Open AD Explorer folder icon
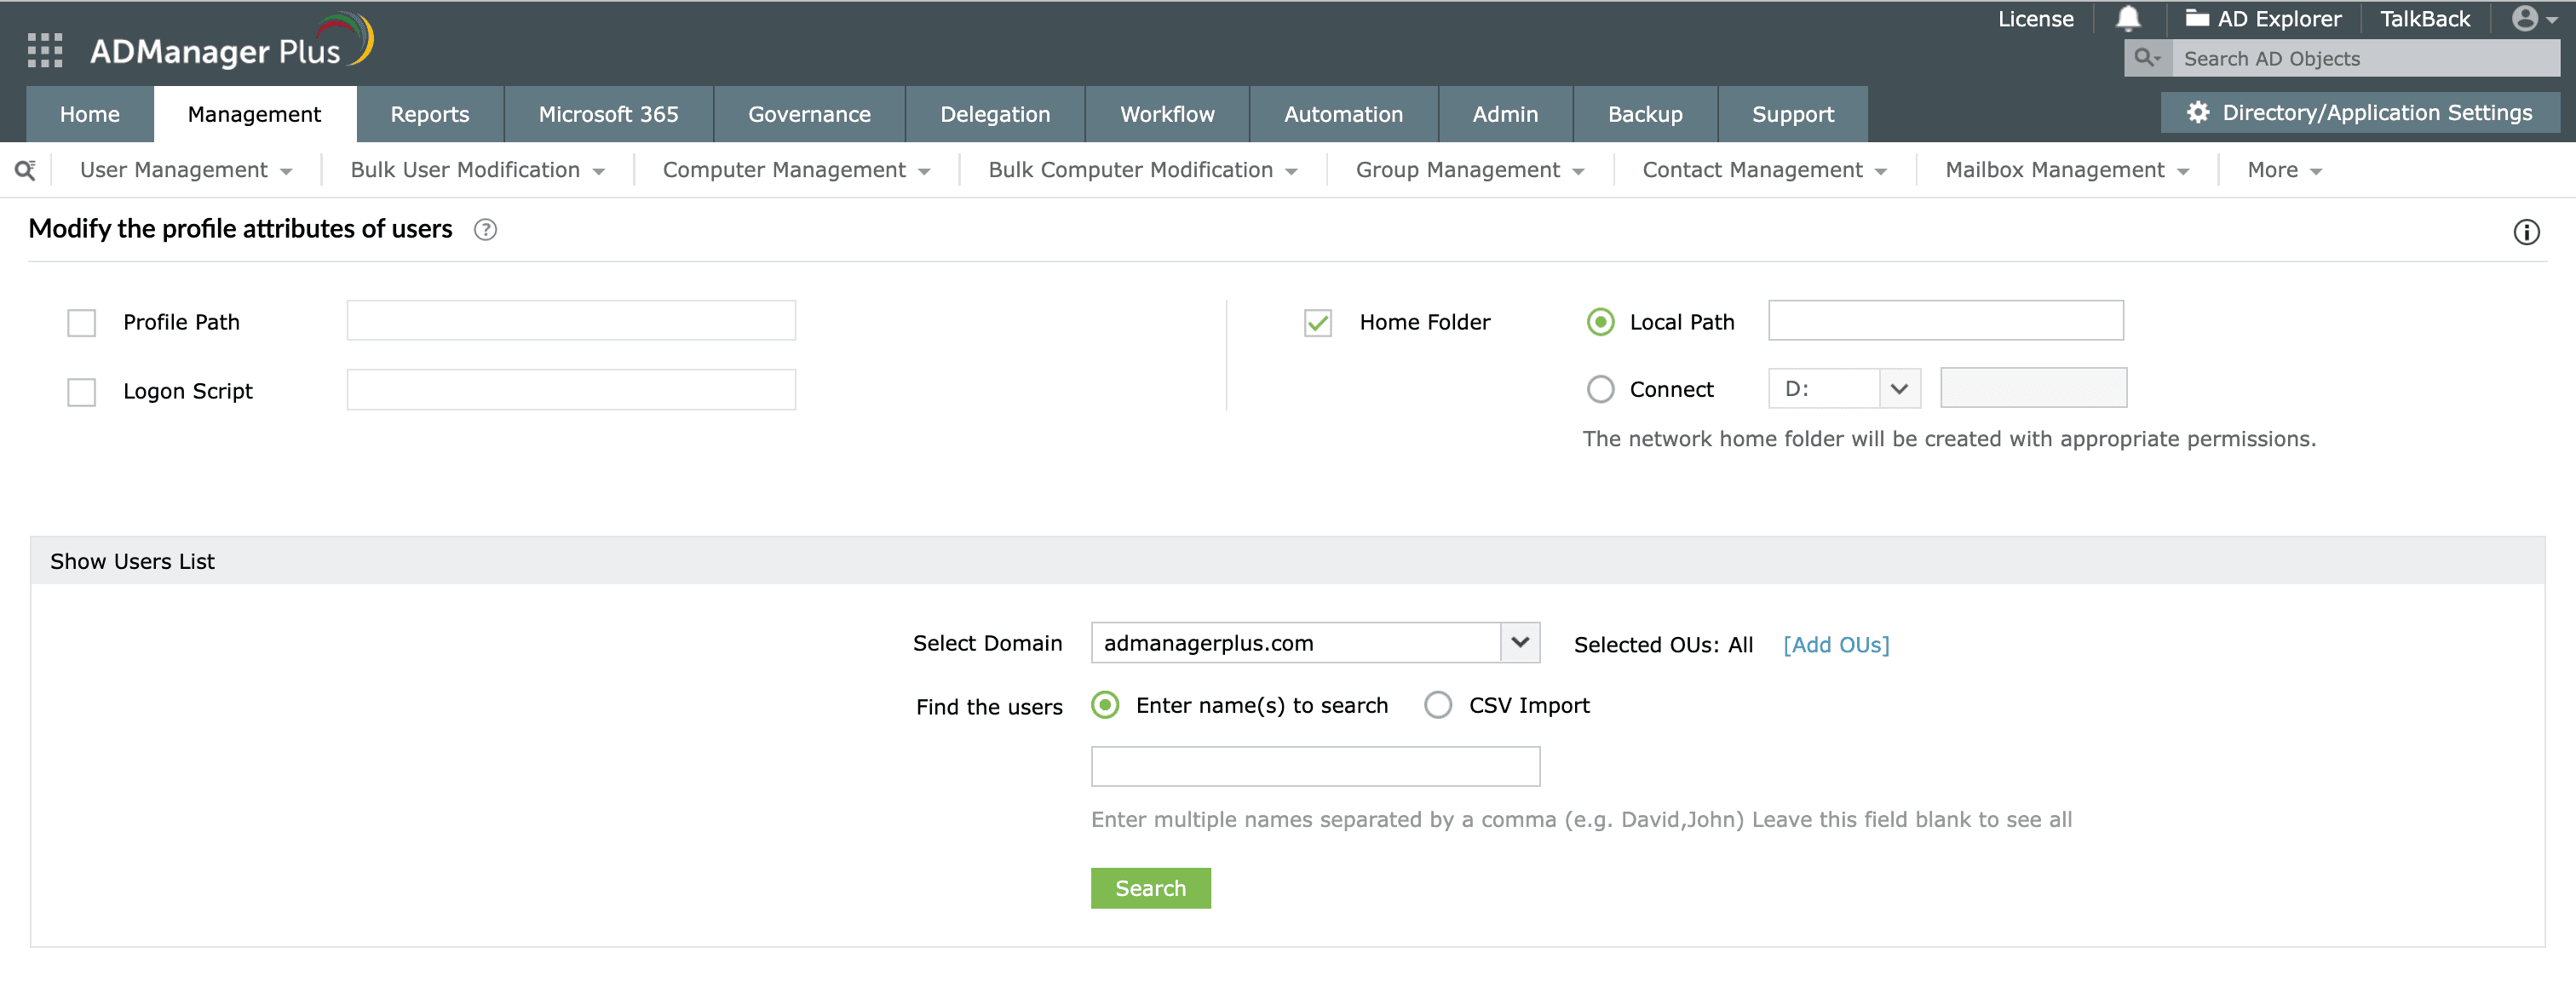Screen dimensions: 2576x993 pos(2196,19)
